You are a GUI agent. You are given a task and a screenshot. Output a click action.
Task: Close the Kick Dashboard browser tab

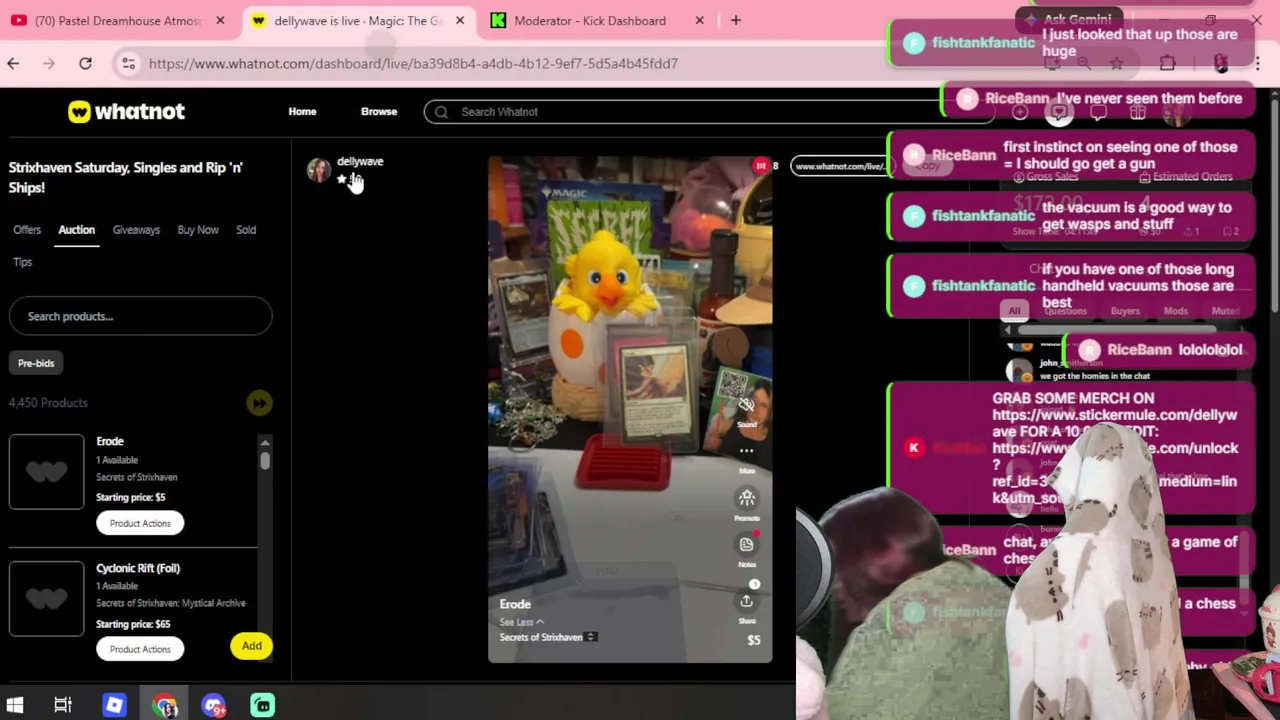pos(700,20)
